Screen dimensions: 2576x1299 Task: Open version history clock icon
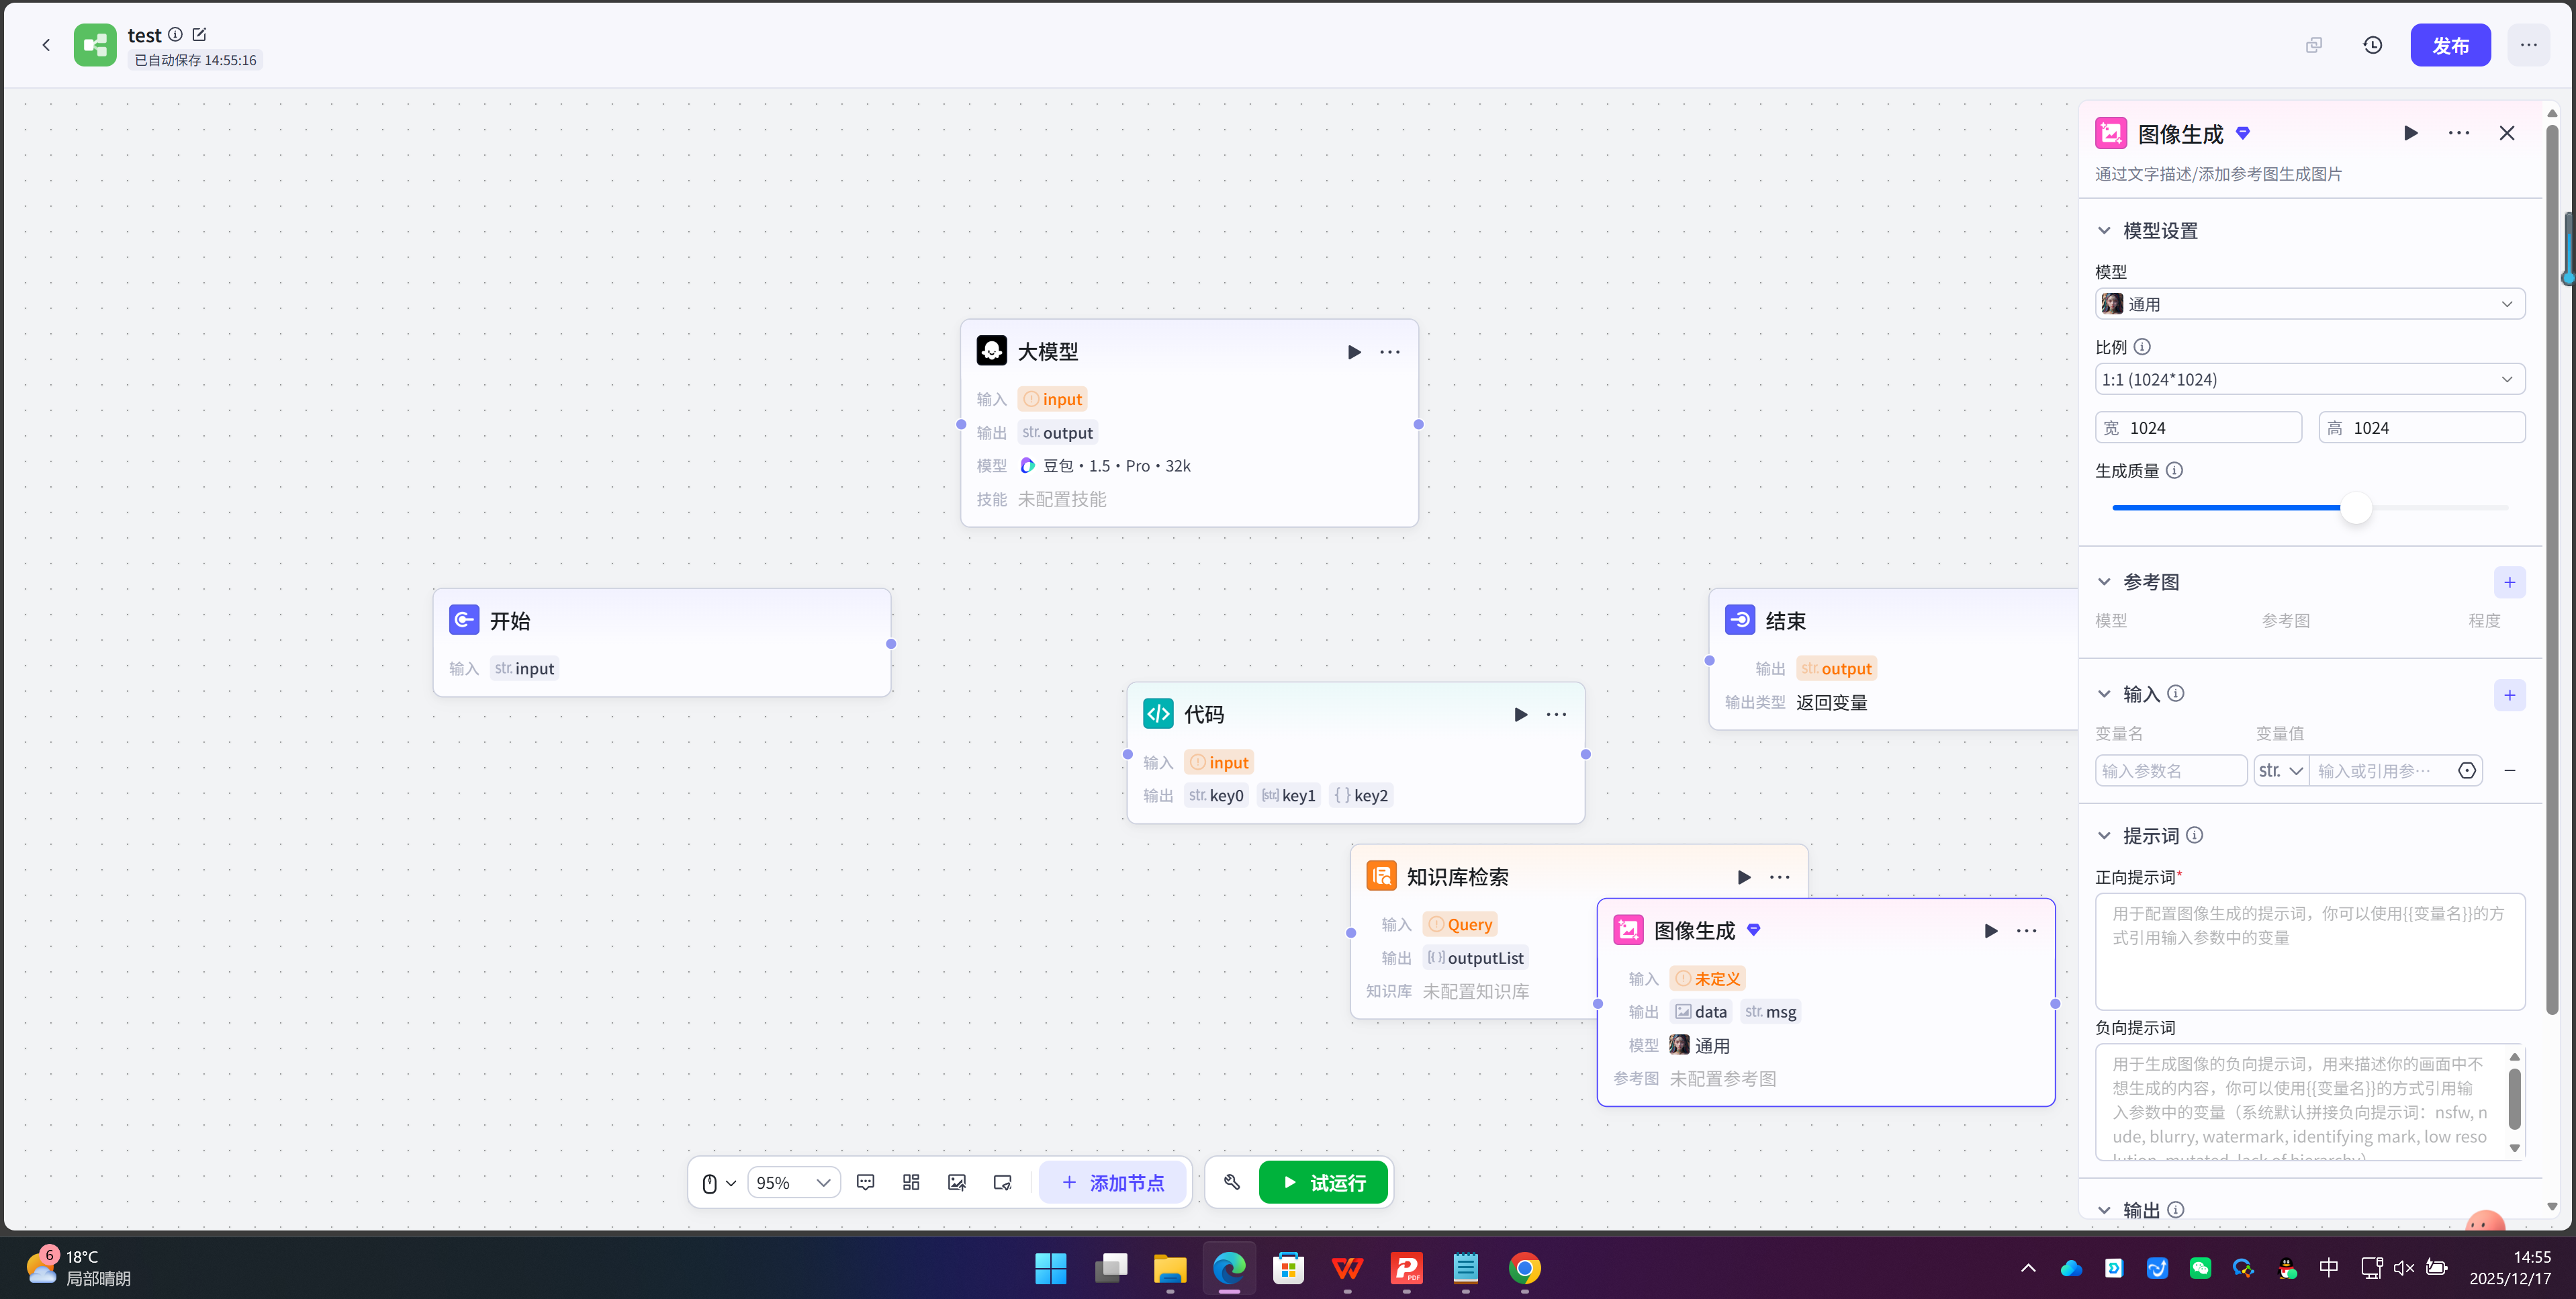2372,45
